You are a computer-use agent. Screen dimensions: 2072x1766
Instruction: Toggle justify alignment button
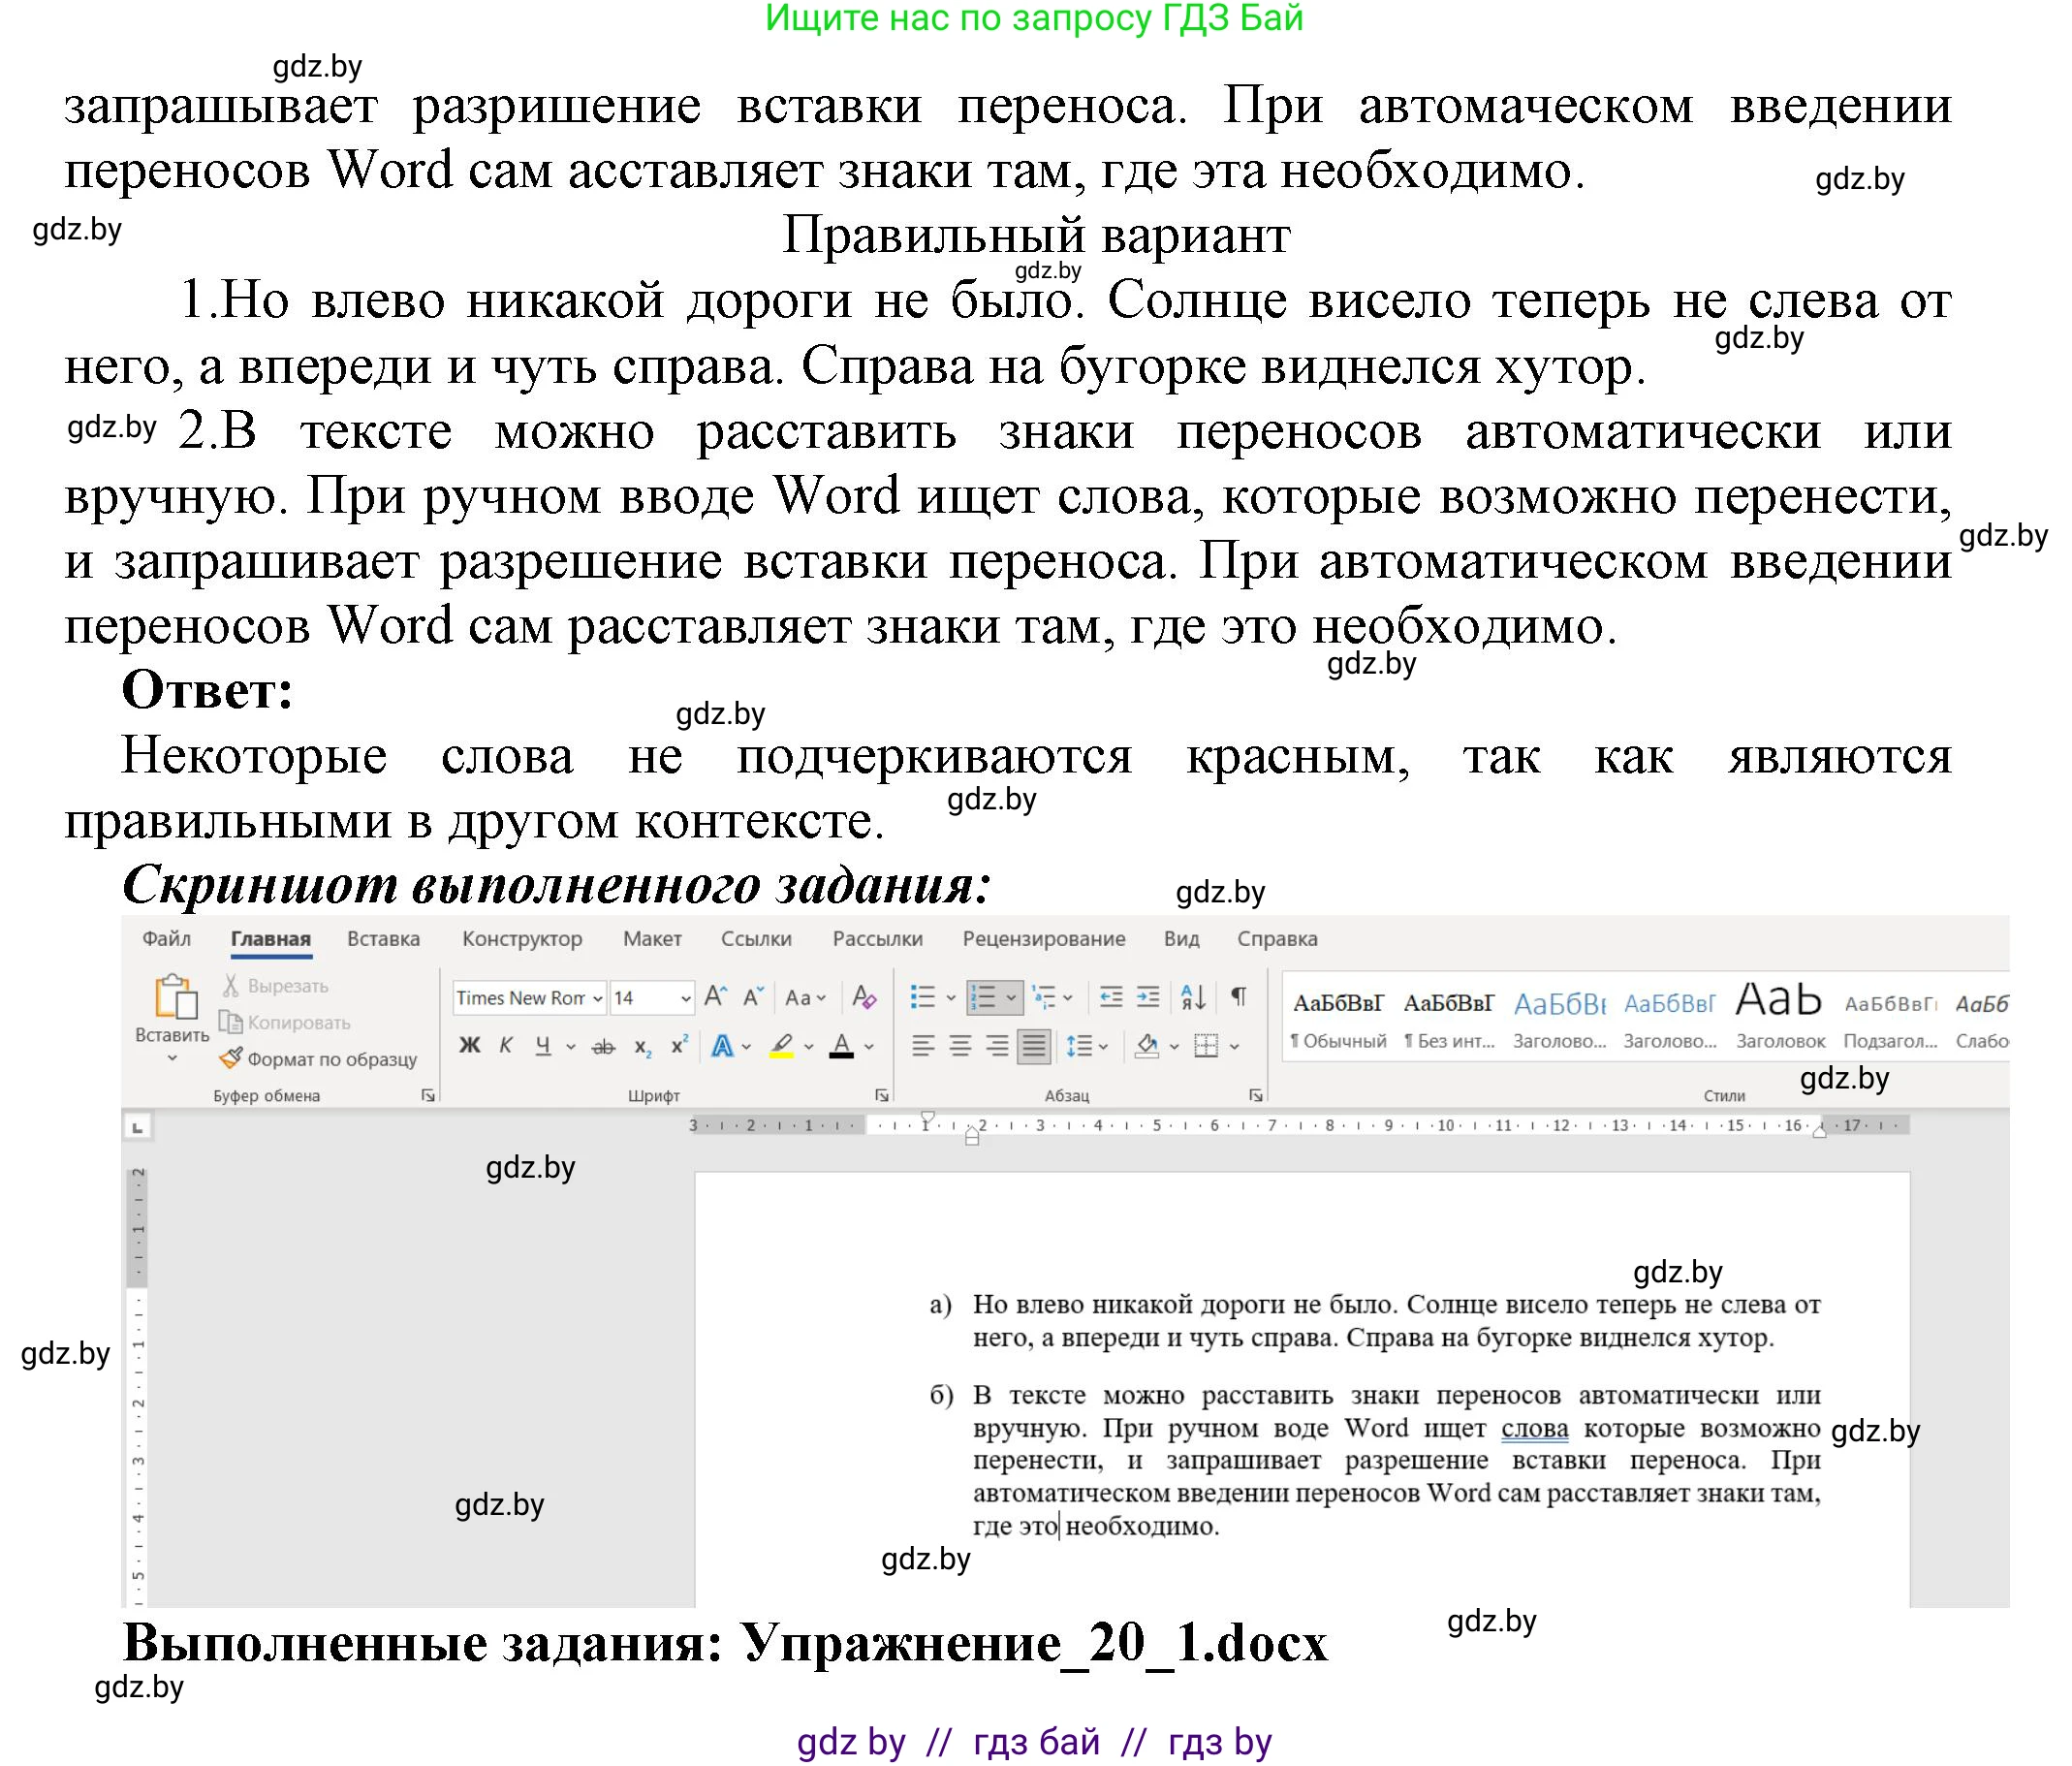point(1033,1046)
